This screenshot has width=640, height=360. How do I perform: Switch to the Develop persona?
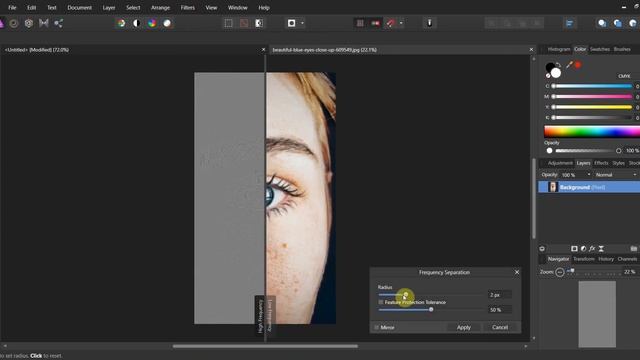point(29,23)
